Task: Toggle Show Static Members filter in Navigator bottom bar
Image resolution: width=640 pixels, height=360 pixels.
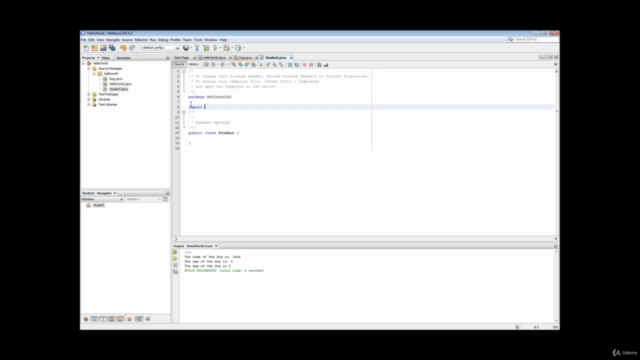Action: [x=103, y=319]
